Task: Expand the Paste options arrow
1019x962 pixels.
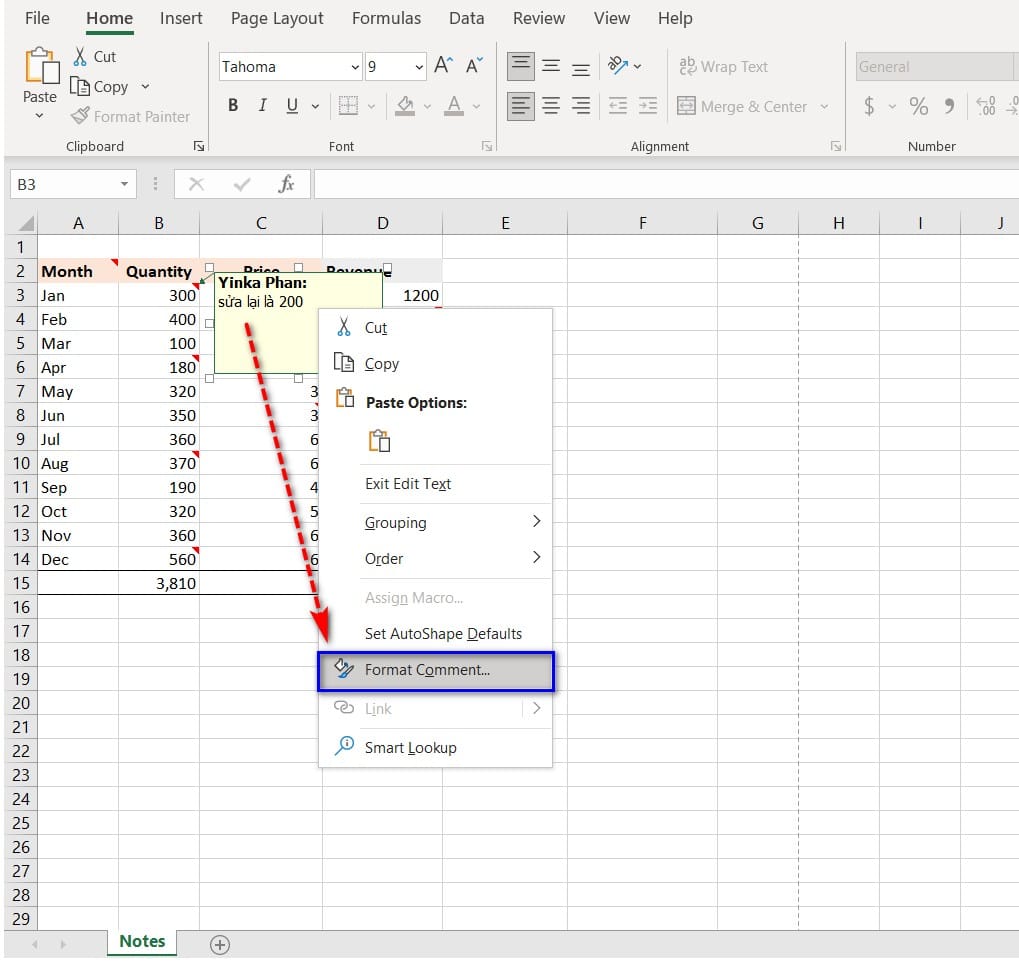Action: (40, 116)
